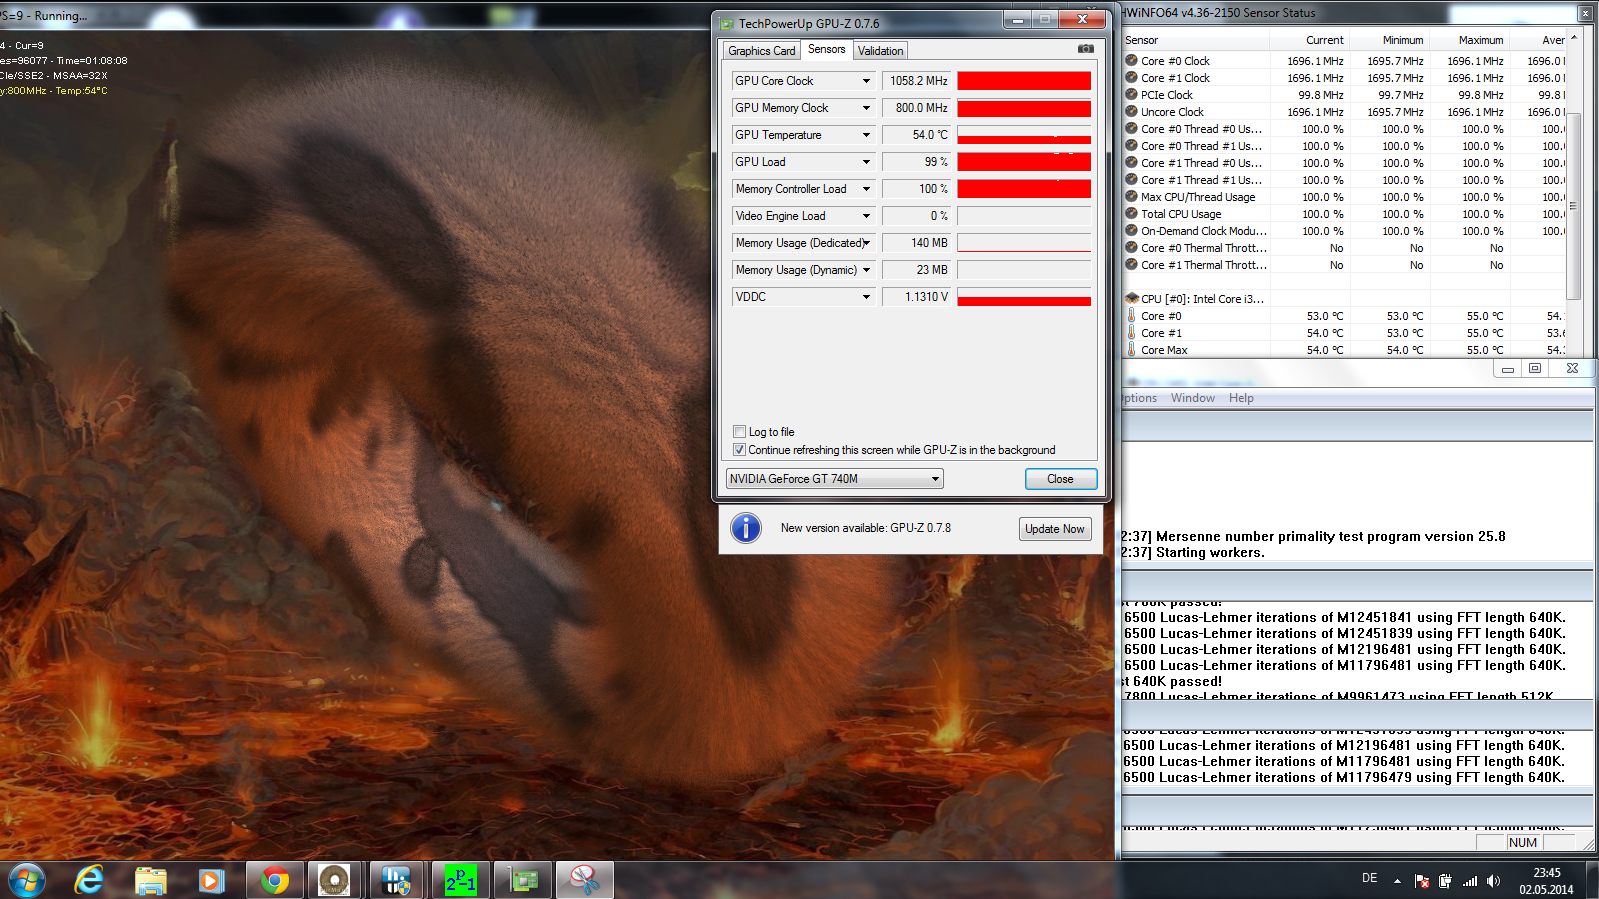Open the Window menu in Prime95
The width and height of the screenshot is (1599, 899).
pyautogui.click(x=1193, y=398)
